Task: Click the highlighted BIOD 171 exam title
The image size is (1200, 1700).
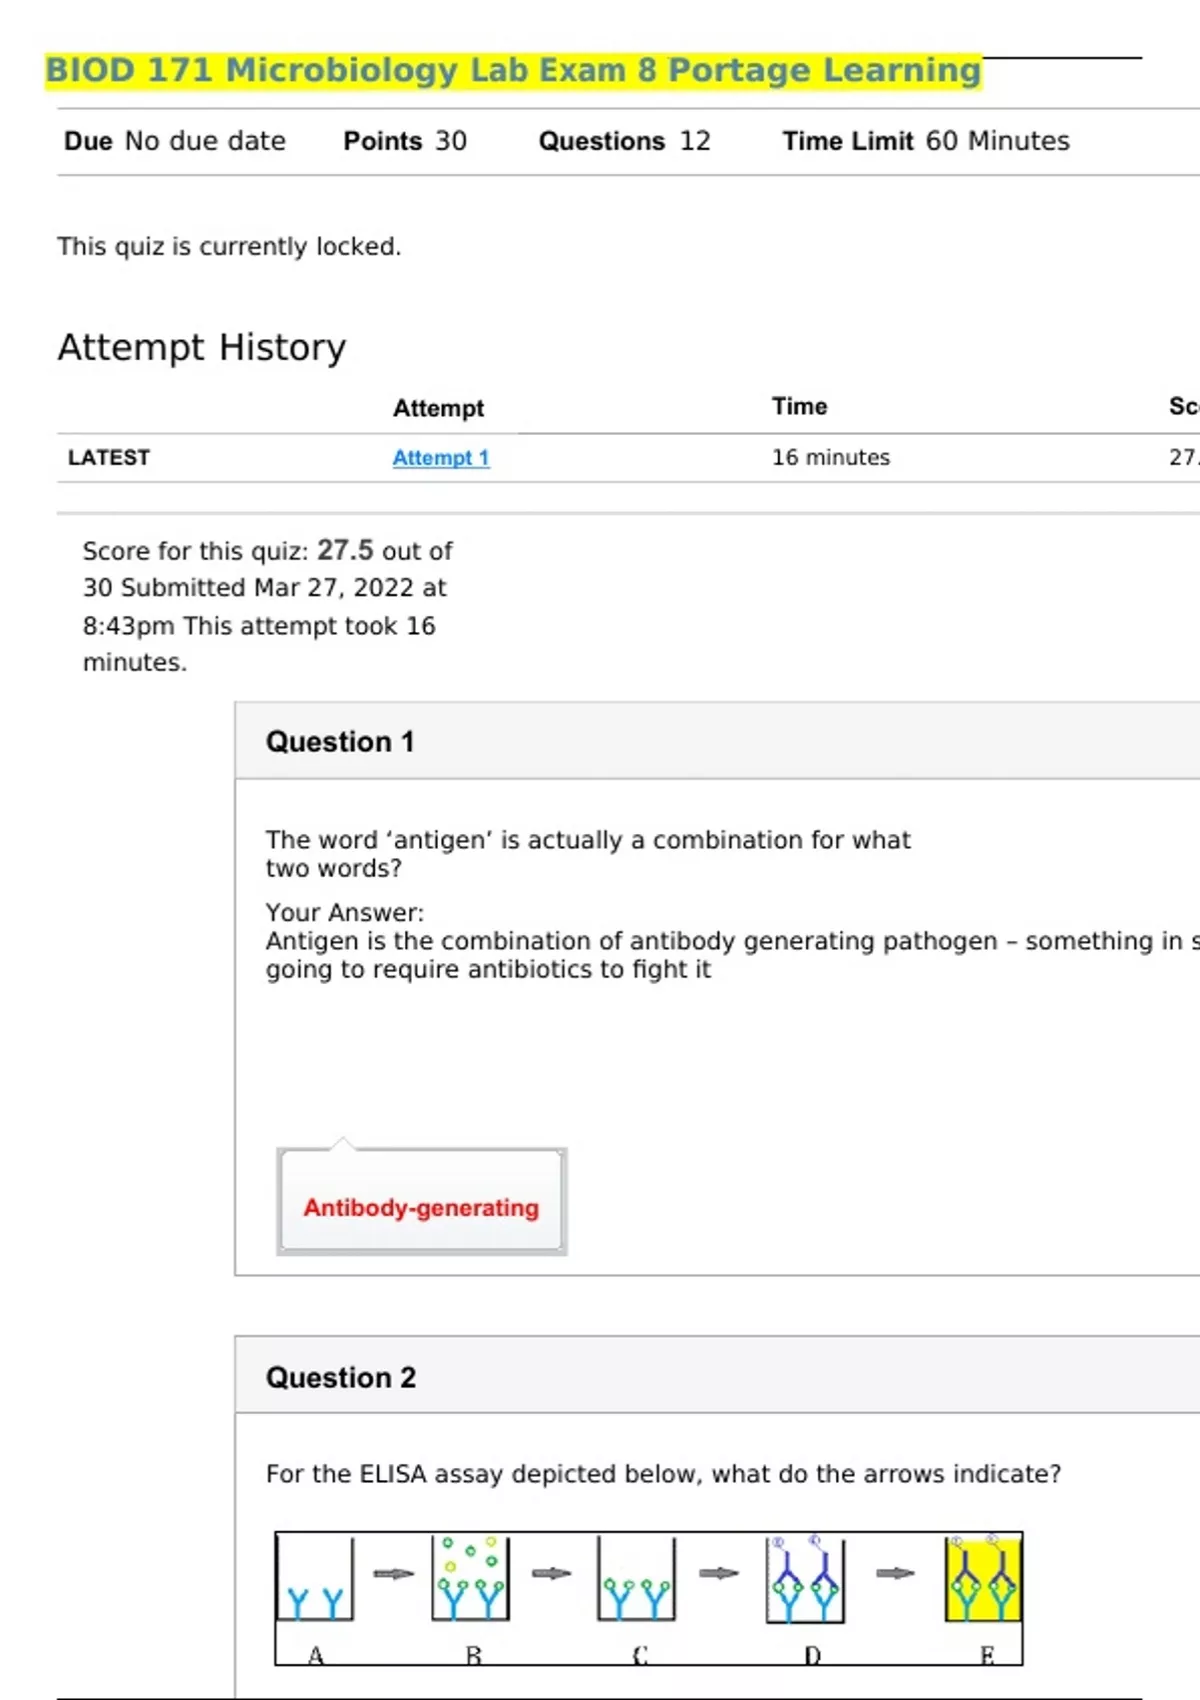Action: [513, 71]
